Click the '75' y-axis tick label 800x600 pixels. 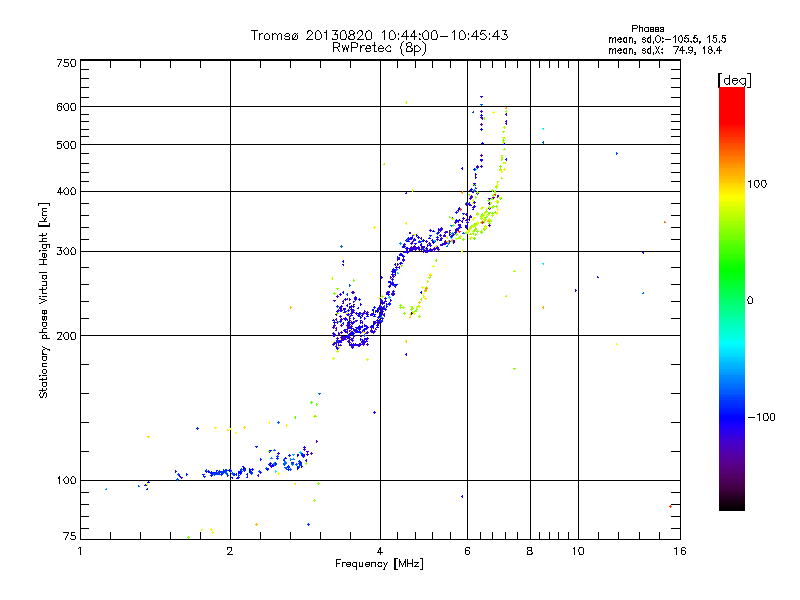click(x=70, y=536)
